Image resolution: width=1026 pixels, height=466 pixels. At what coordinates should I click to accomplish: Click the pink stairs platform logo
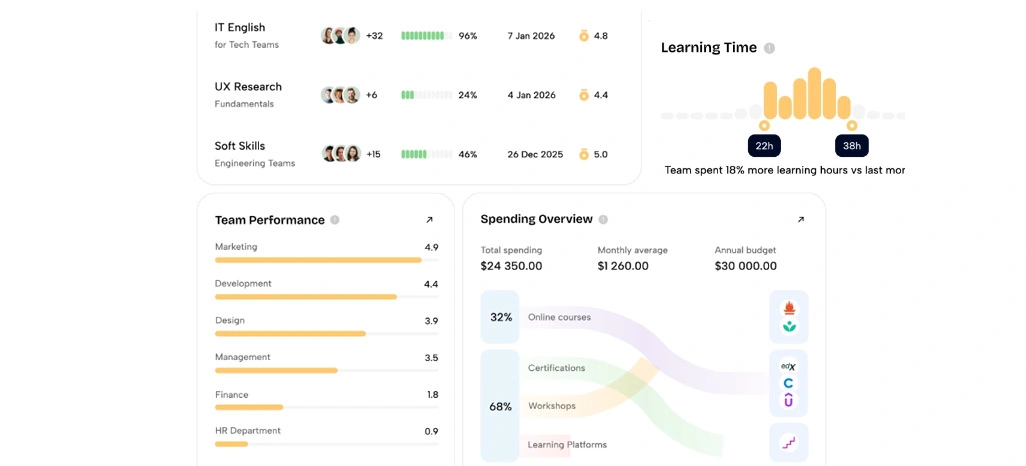(788, 443)
